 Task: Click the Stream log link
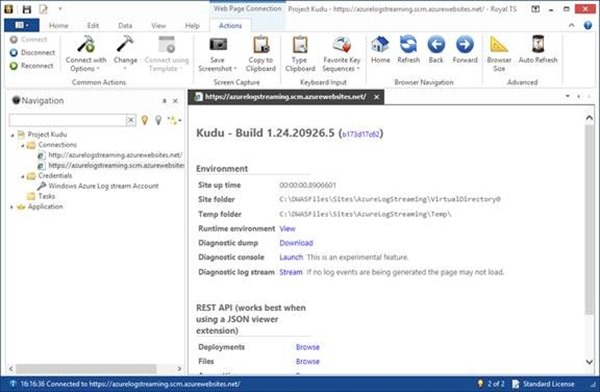(x=291, y=272)
